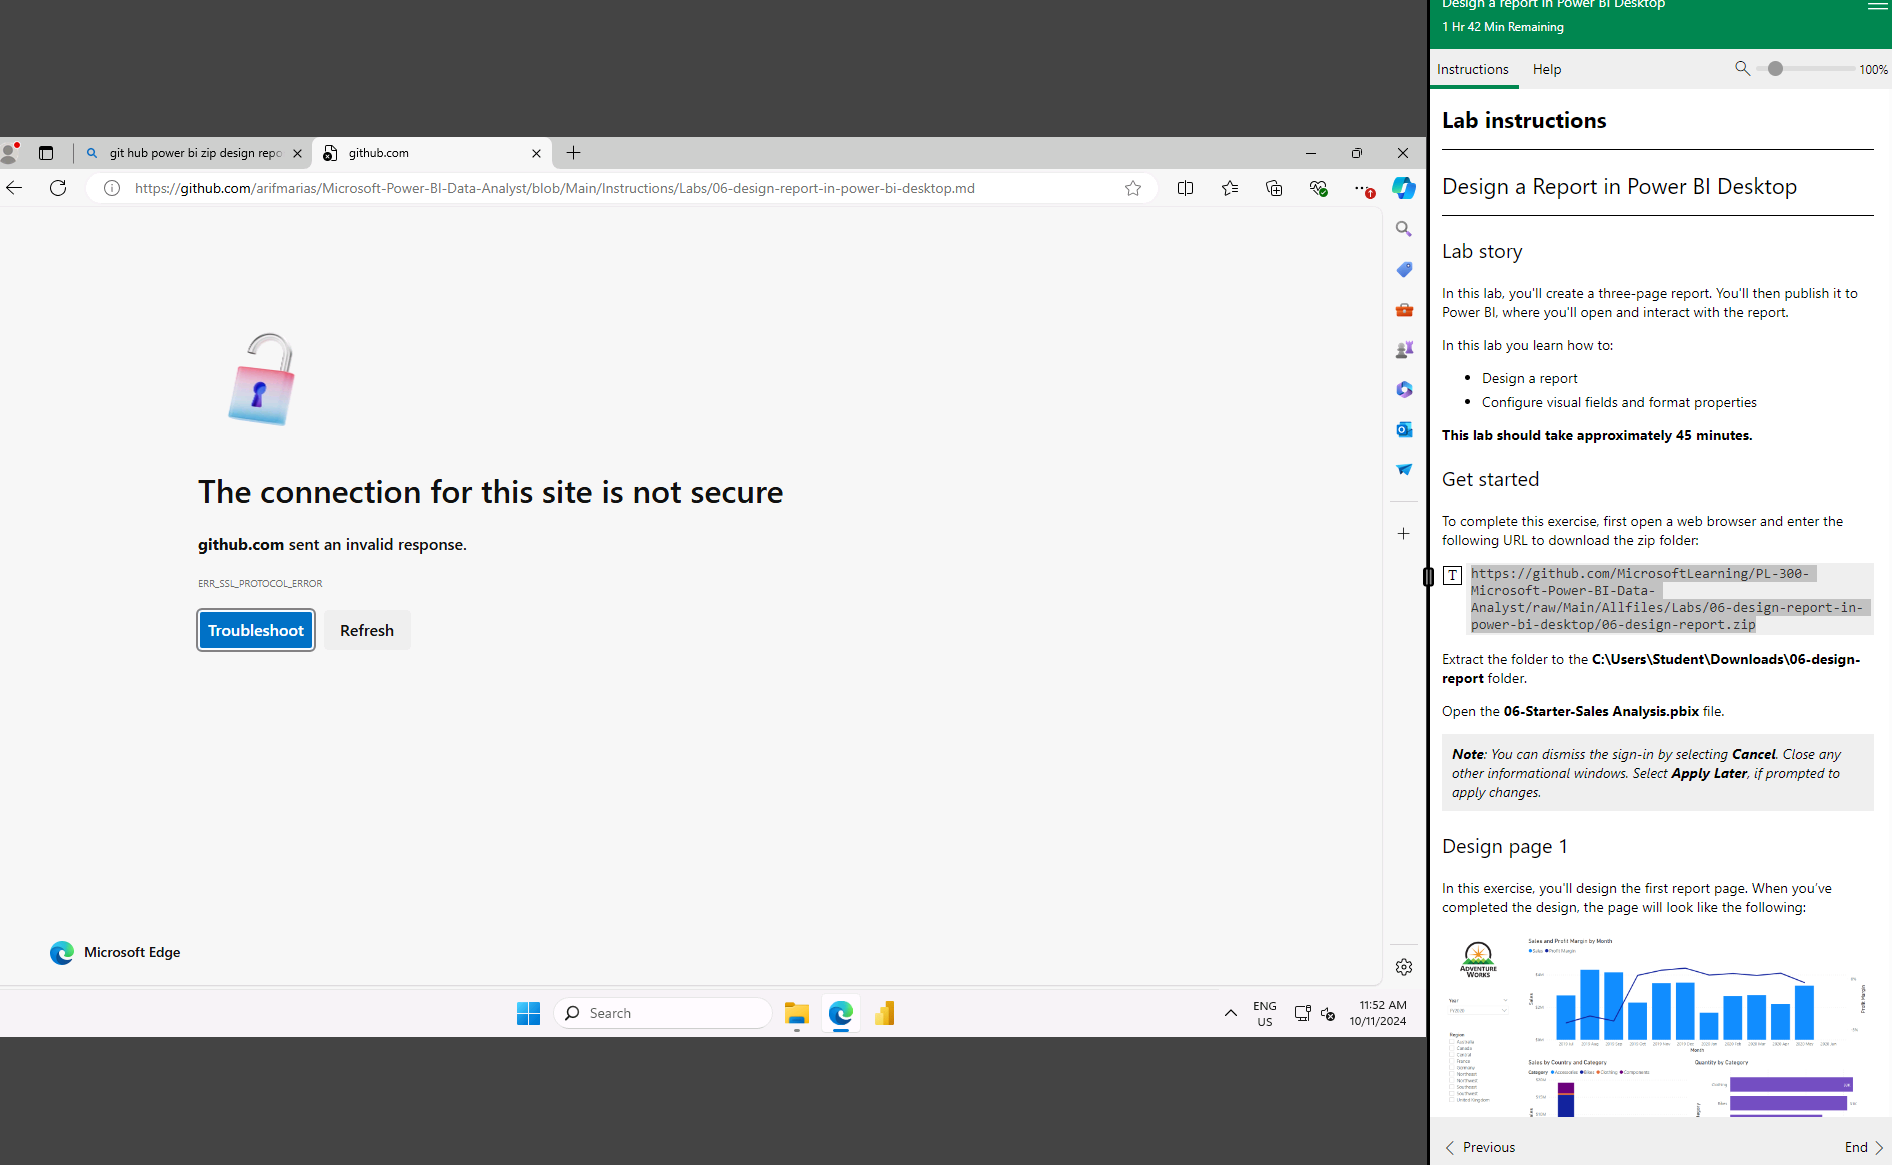View site information icon in address bar
Viewport: 1892px width, 1165px height.
pos(112,188)
